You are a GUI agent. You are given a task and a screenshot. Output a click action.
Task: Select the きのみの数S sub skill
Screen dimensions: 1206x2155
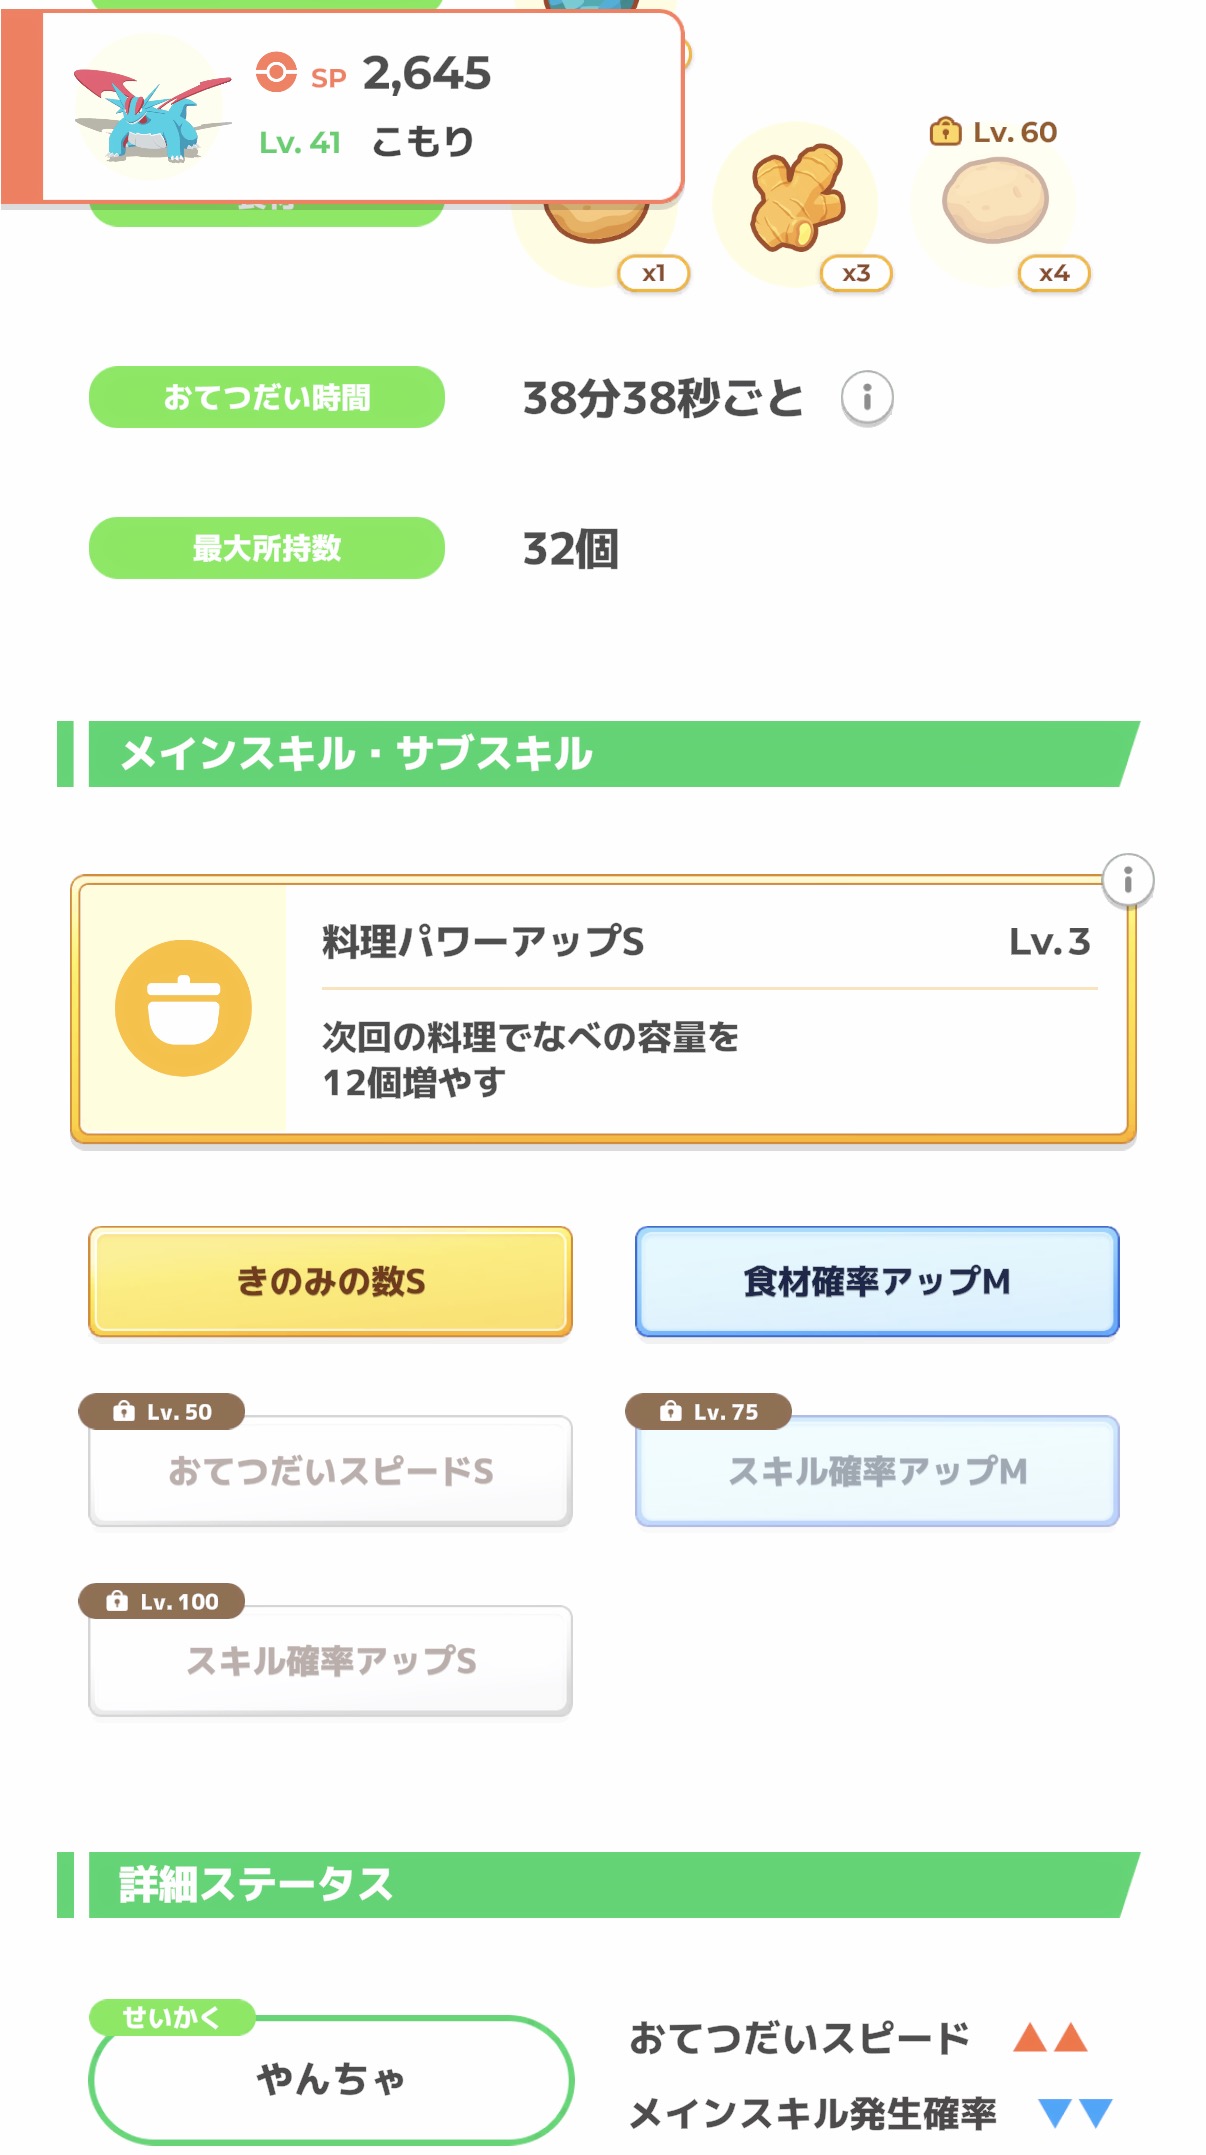coord(330,1281)
